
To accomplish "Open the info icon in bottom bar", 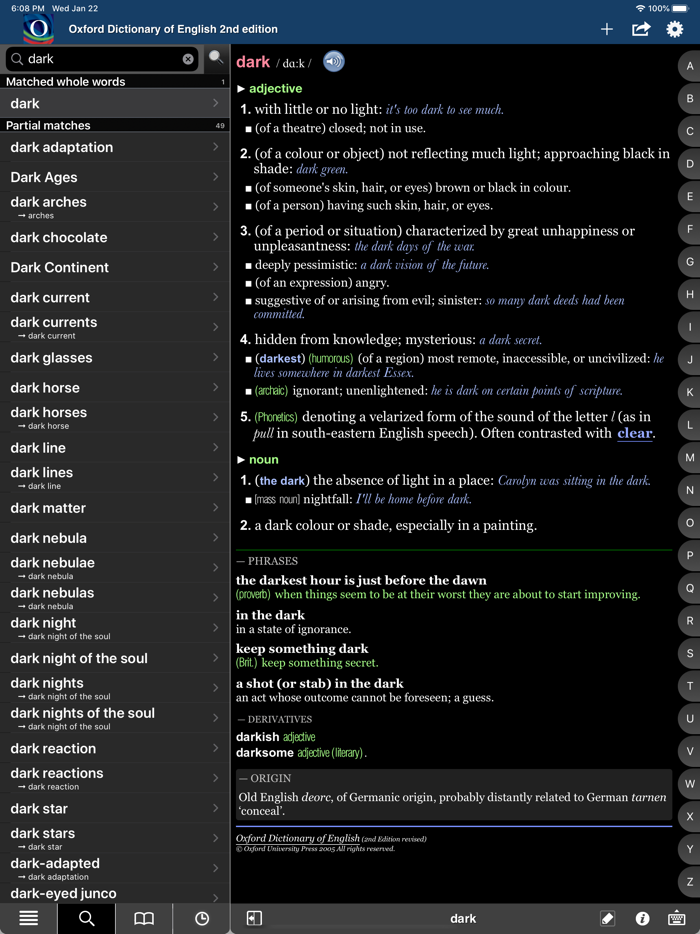I will [x=642, y=919].
